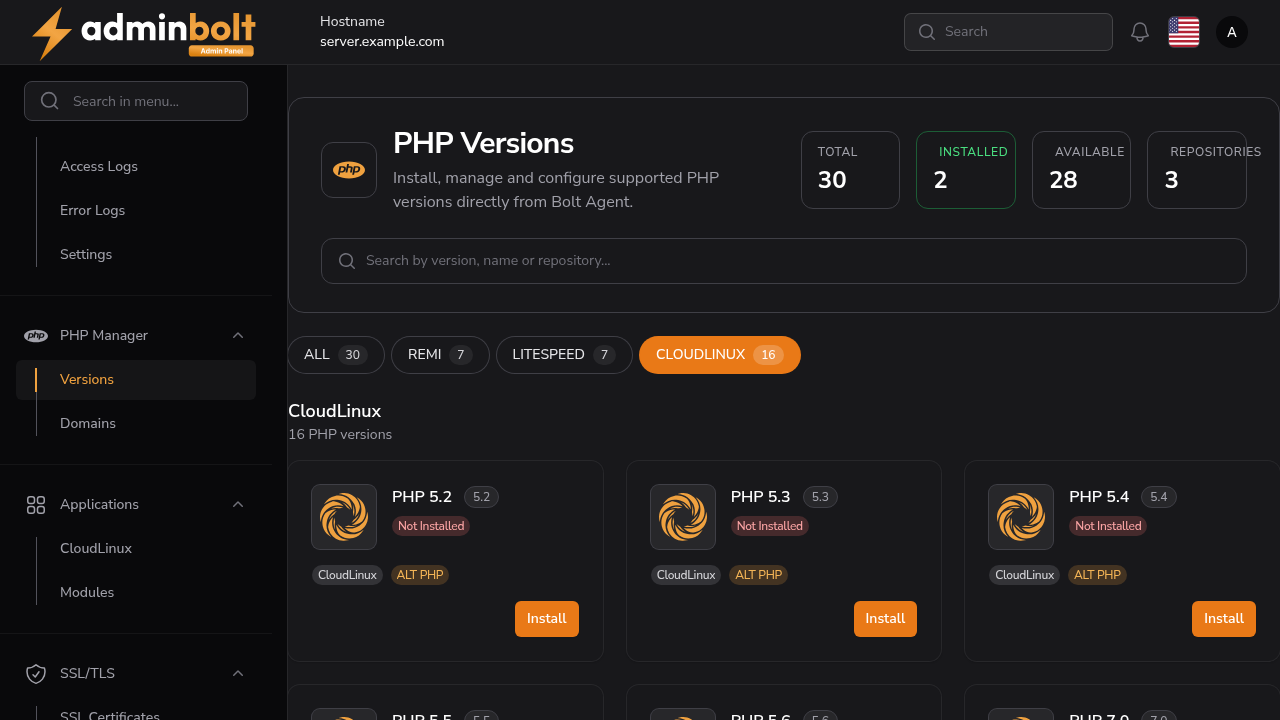Click the CloudLinux tag on PHP 5.2 card
Image resolution: width=1280 pixels, height=720 pixels.
pyautogui.click(x=347, y=575)
